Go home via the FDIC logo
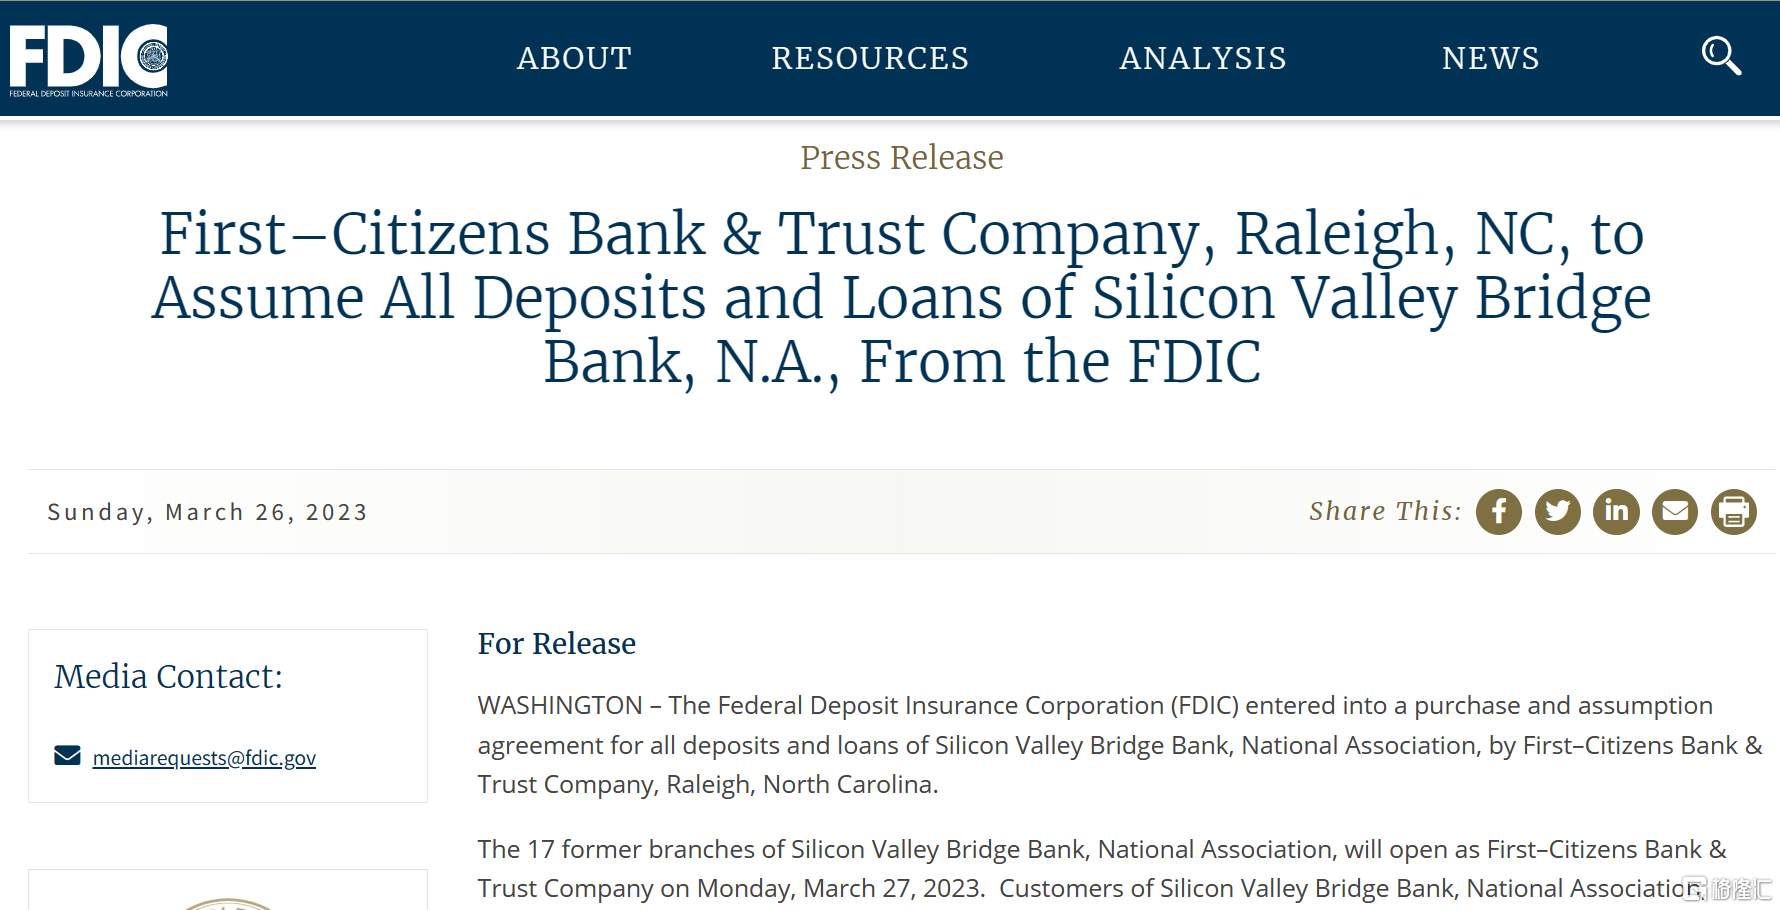 point(89,60)
